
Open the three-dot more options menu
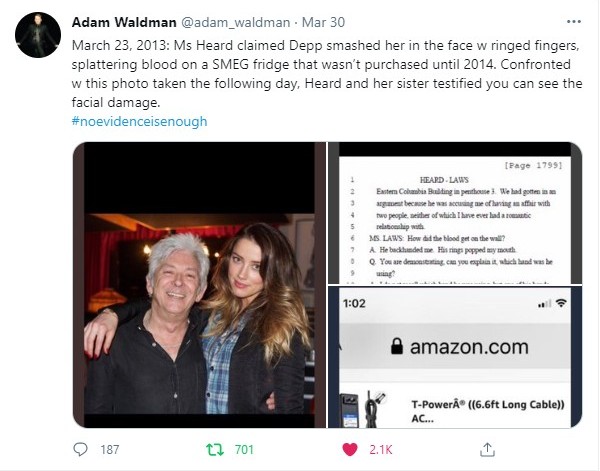click(x=574, y=22)
